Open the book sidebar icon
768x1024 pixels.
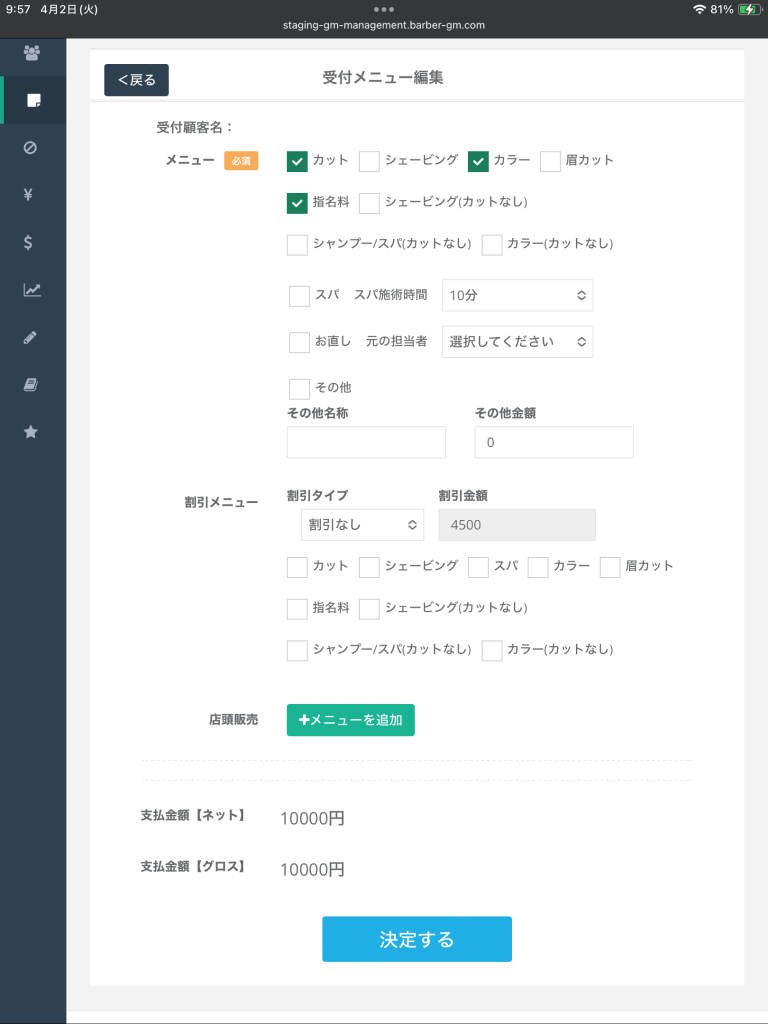pos(31,384)
